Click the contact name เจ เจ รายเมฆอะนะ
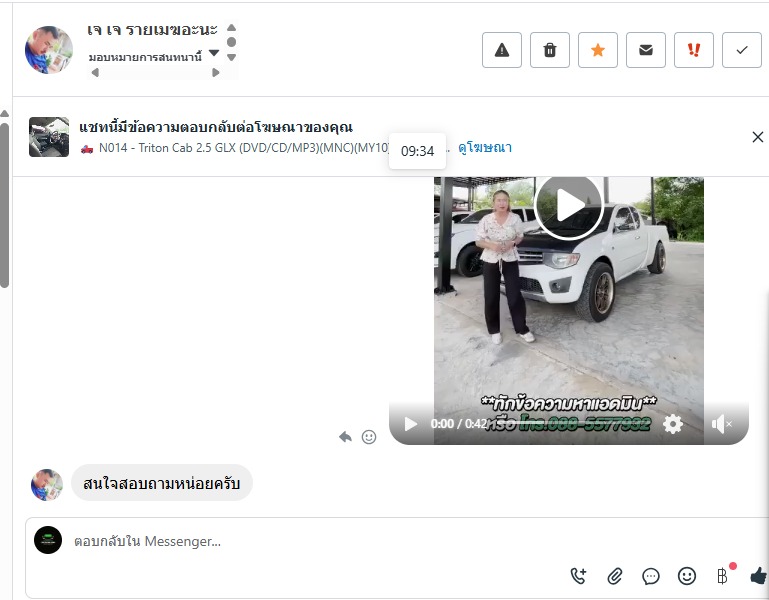The height and width of the screenshot is (600, 769). [x=152, y=30]
